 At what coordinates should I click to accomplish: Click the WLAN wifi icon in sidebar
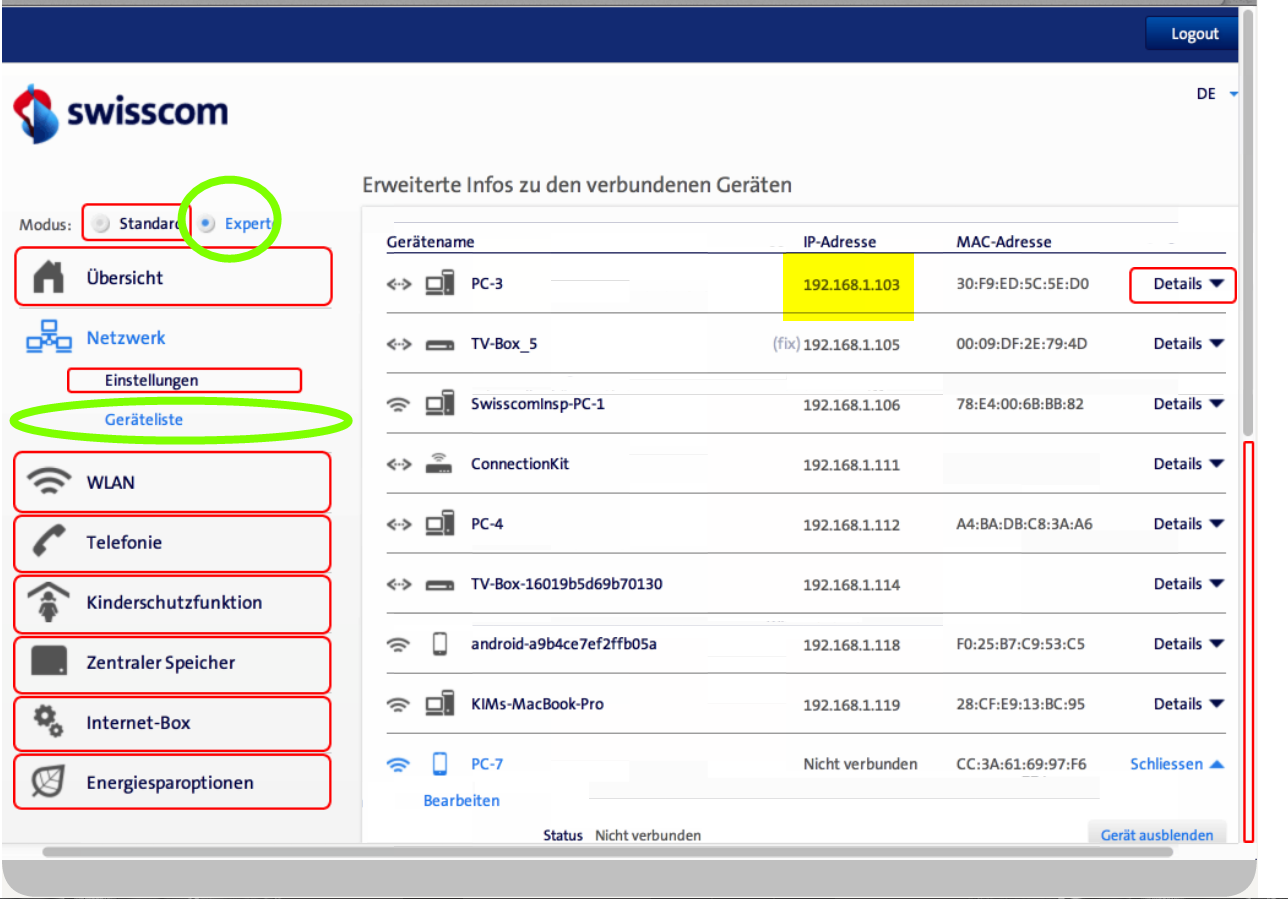point(49,482)
